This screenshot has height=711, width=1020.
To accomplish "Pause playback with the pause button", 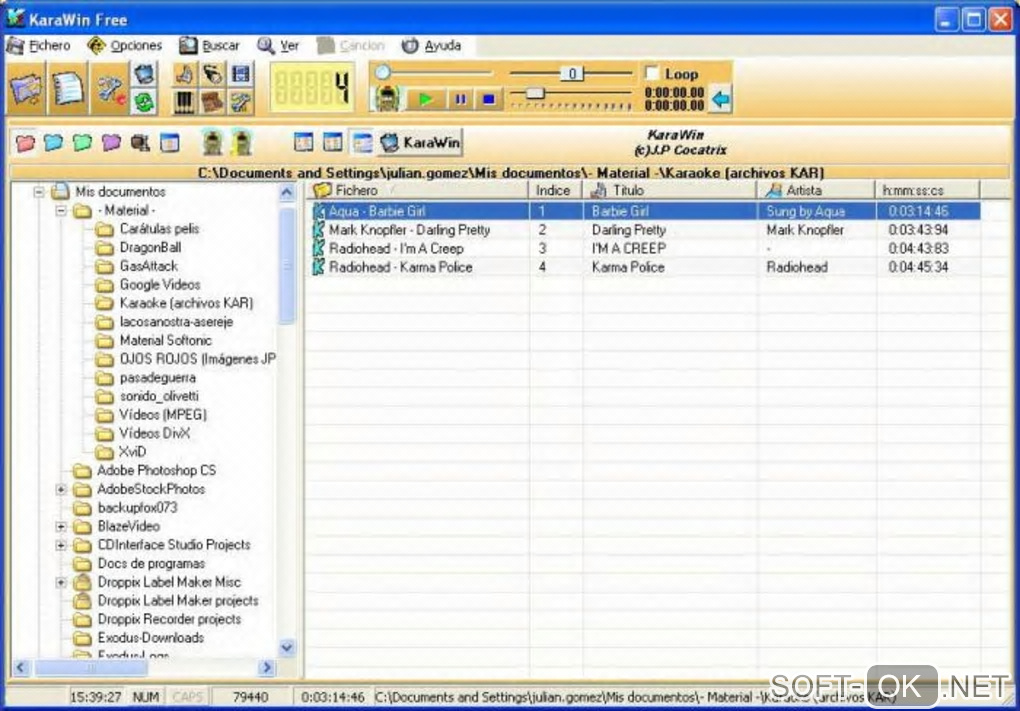I will (x=461, y=99).
